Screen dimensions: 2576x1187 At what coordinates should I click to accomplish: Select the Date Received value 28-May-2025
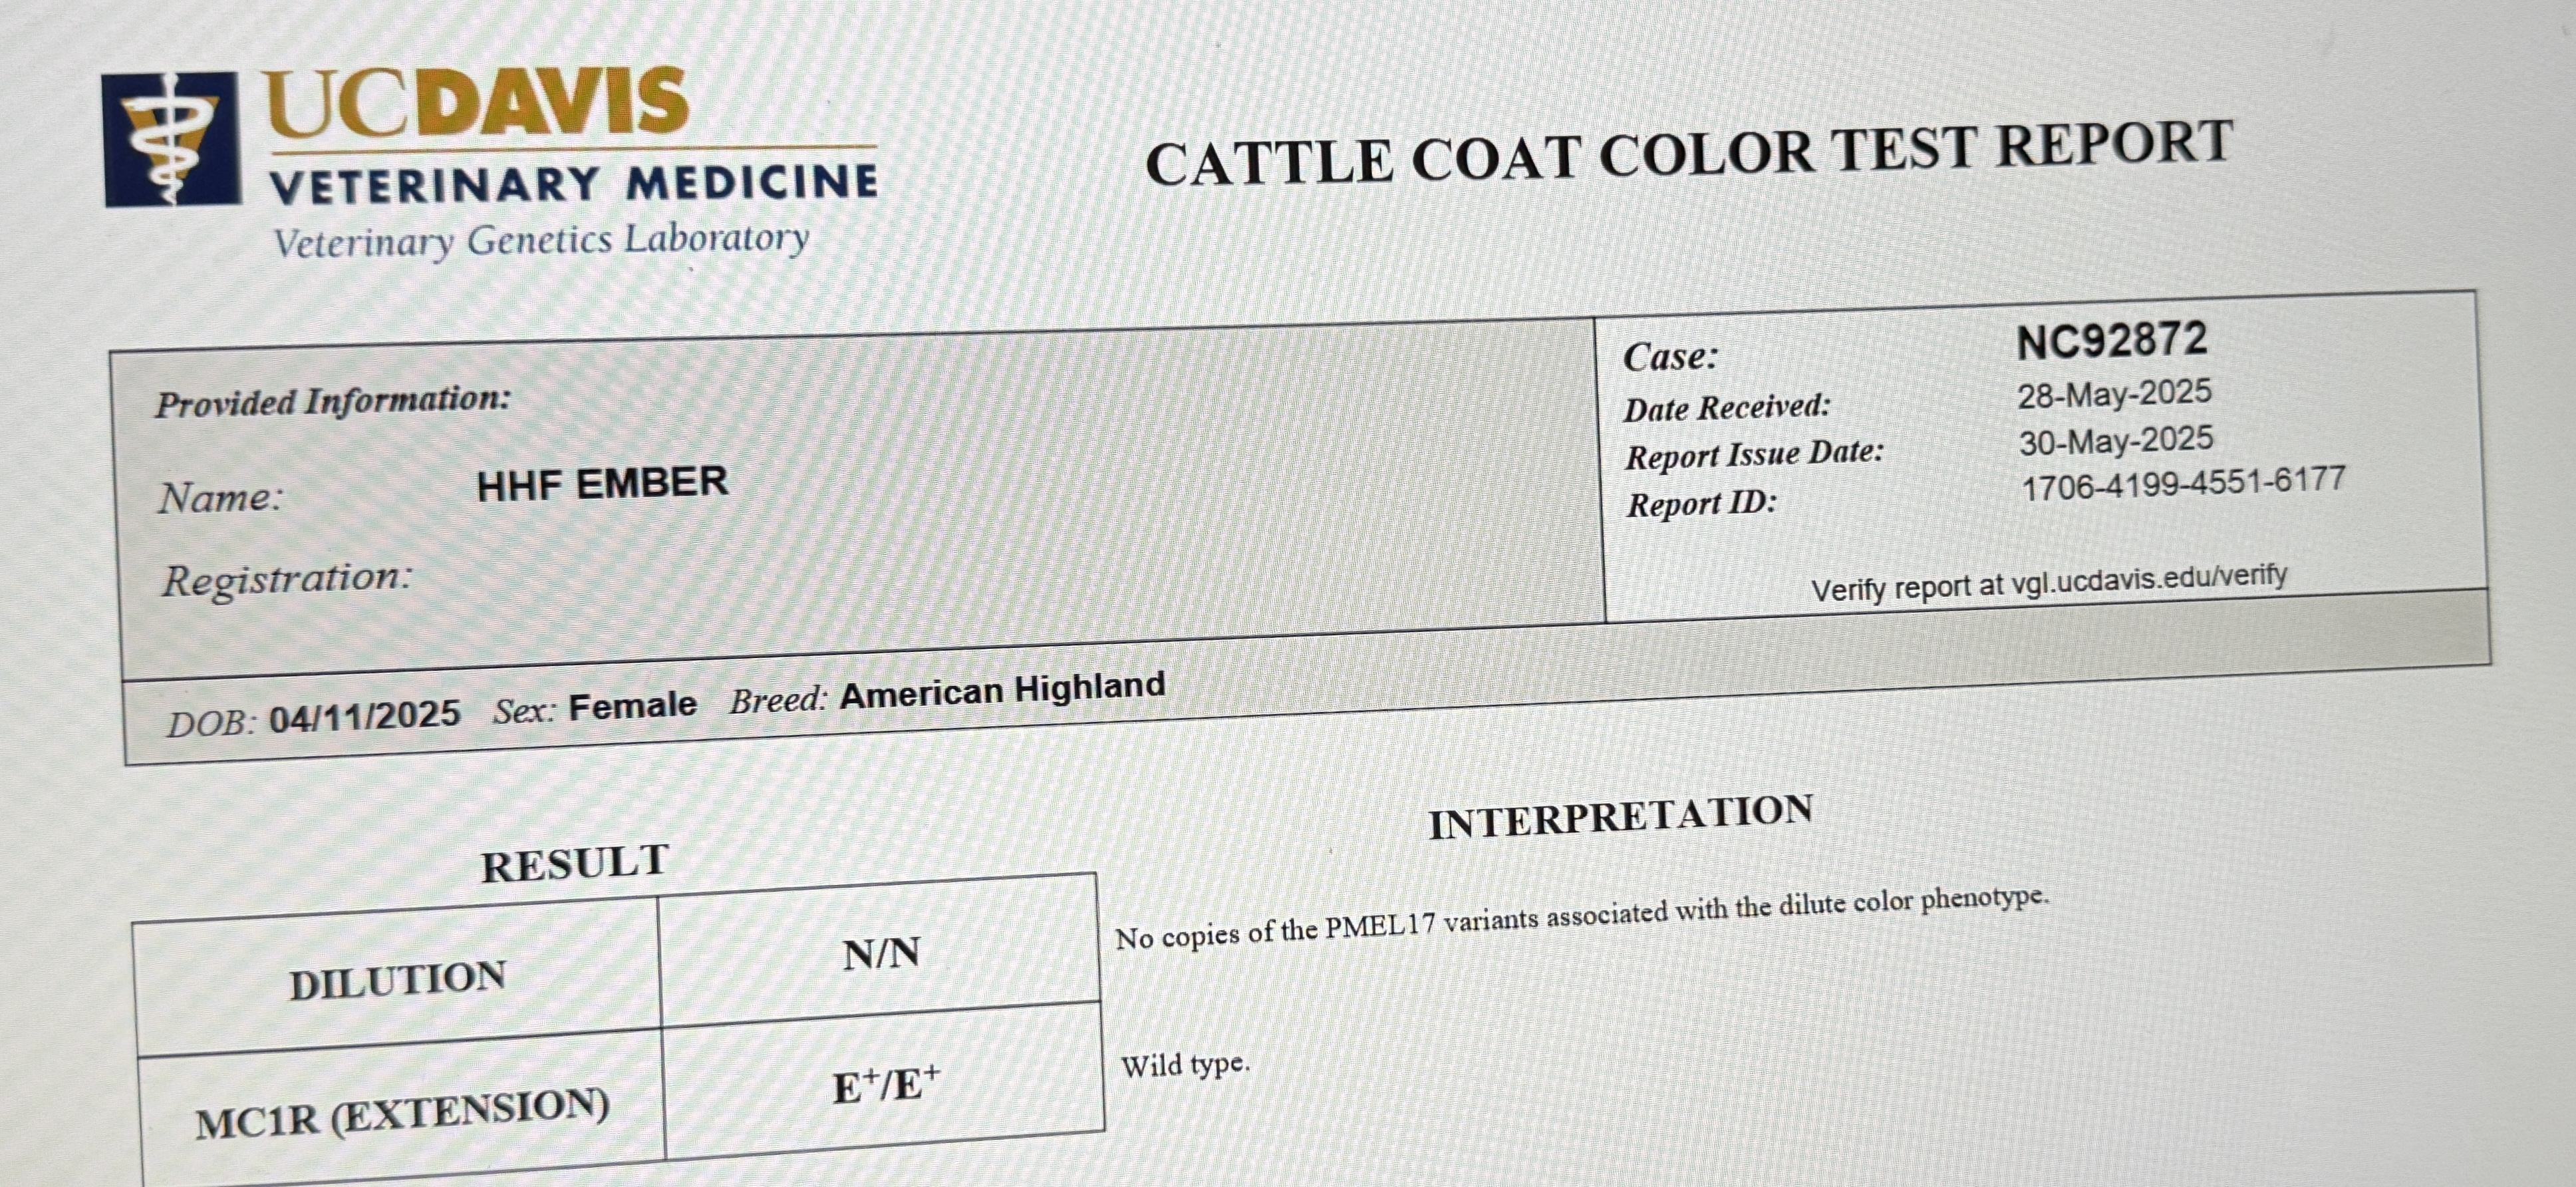2114,394
